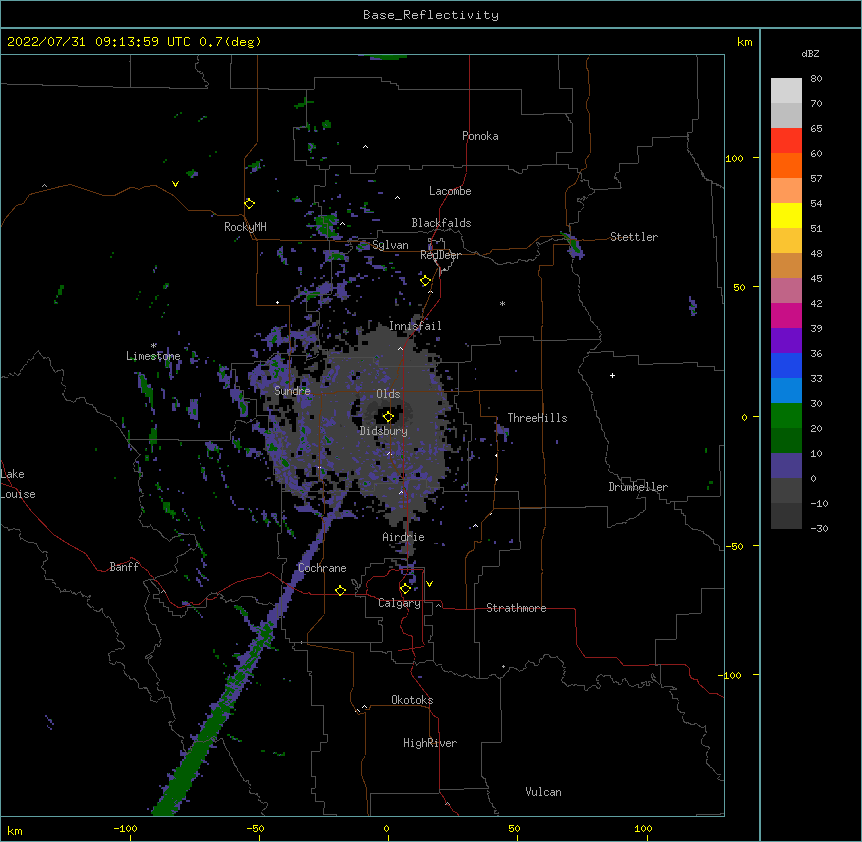This screenshot has width=862, height=842.
Task: Click the white plus marker north of Drumheller
Action: tap(612, 375)
